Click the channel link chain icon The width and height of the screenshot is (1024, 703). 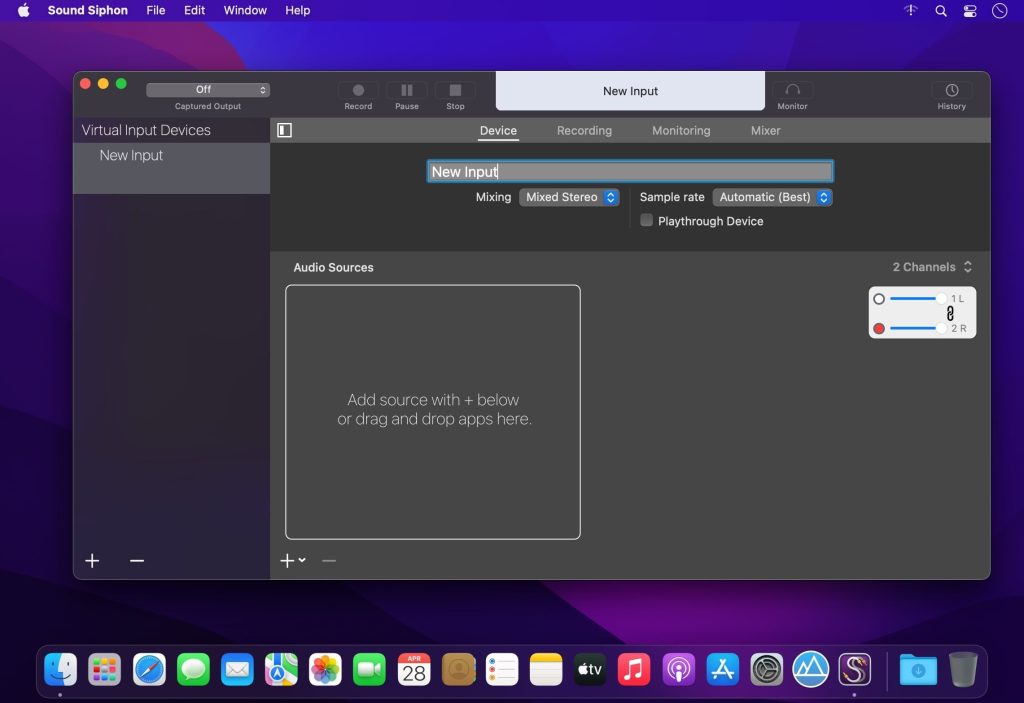pyautogui.click(x=950, y=313)
